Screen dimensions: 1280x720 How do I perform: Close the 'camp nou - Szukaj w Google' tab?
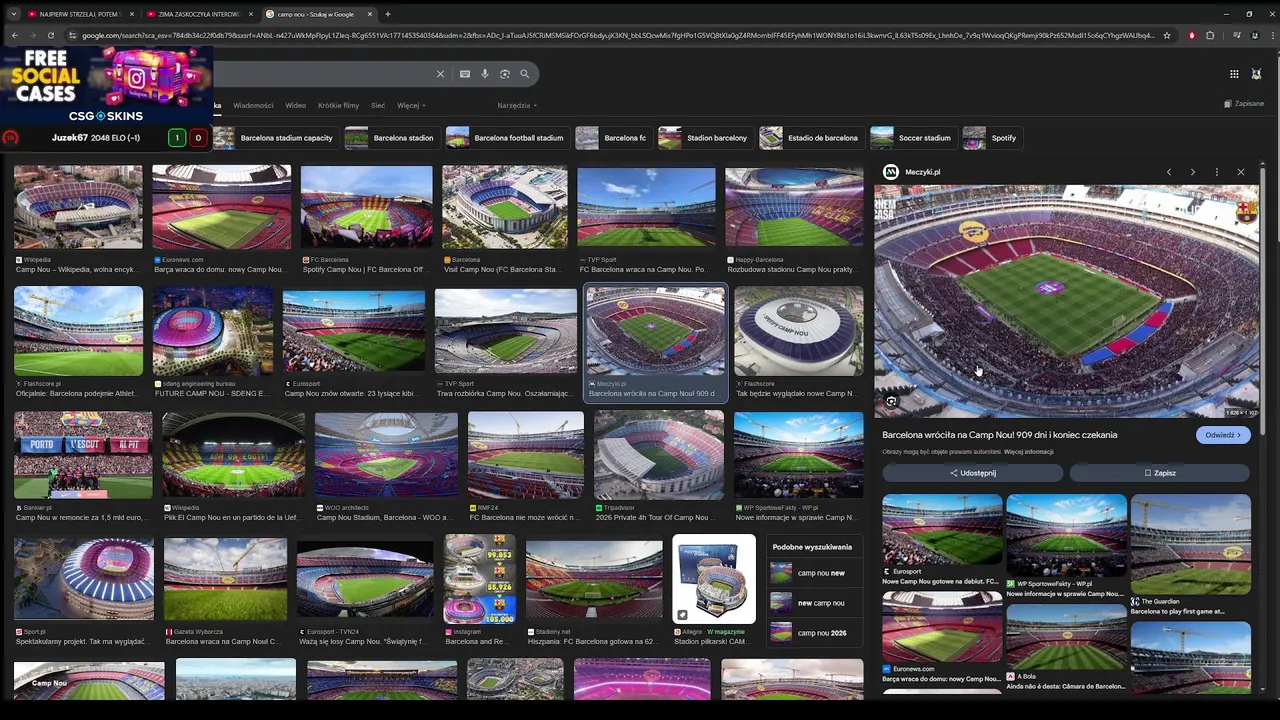(370, 14)
